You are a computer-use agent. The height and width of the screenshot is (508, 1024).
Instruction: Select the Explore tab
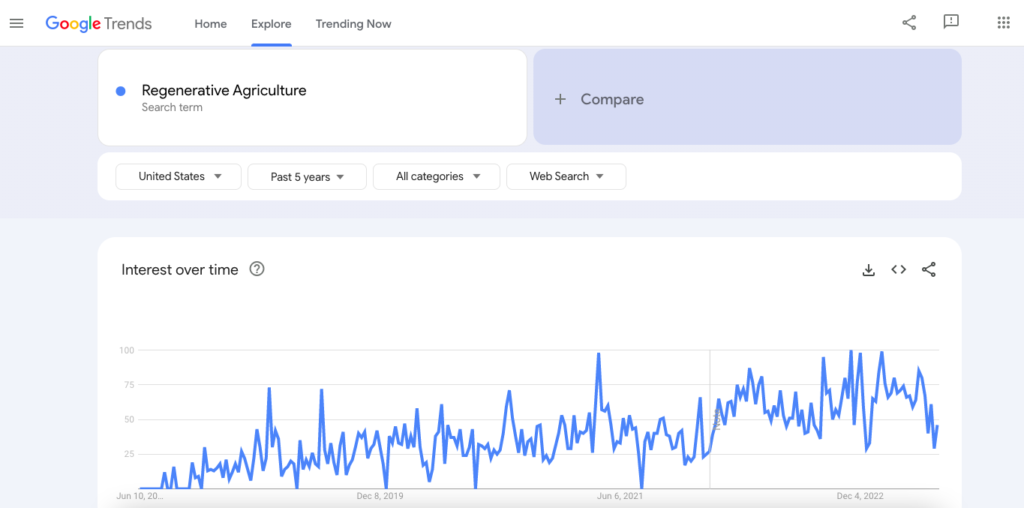coord(271,24)
